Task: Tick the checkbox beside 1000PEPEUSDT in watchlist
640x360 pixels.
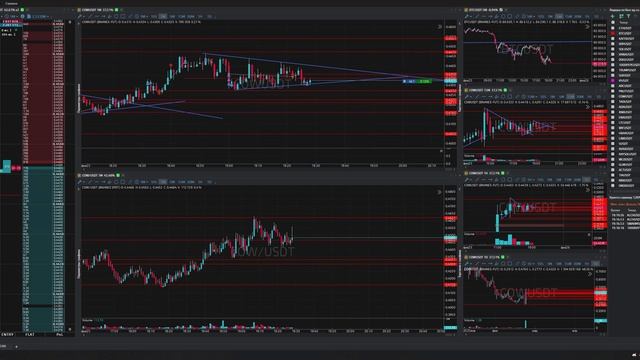Action: pos(613,65)
